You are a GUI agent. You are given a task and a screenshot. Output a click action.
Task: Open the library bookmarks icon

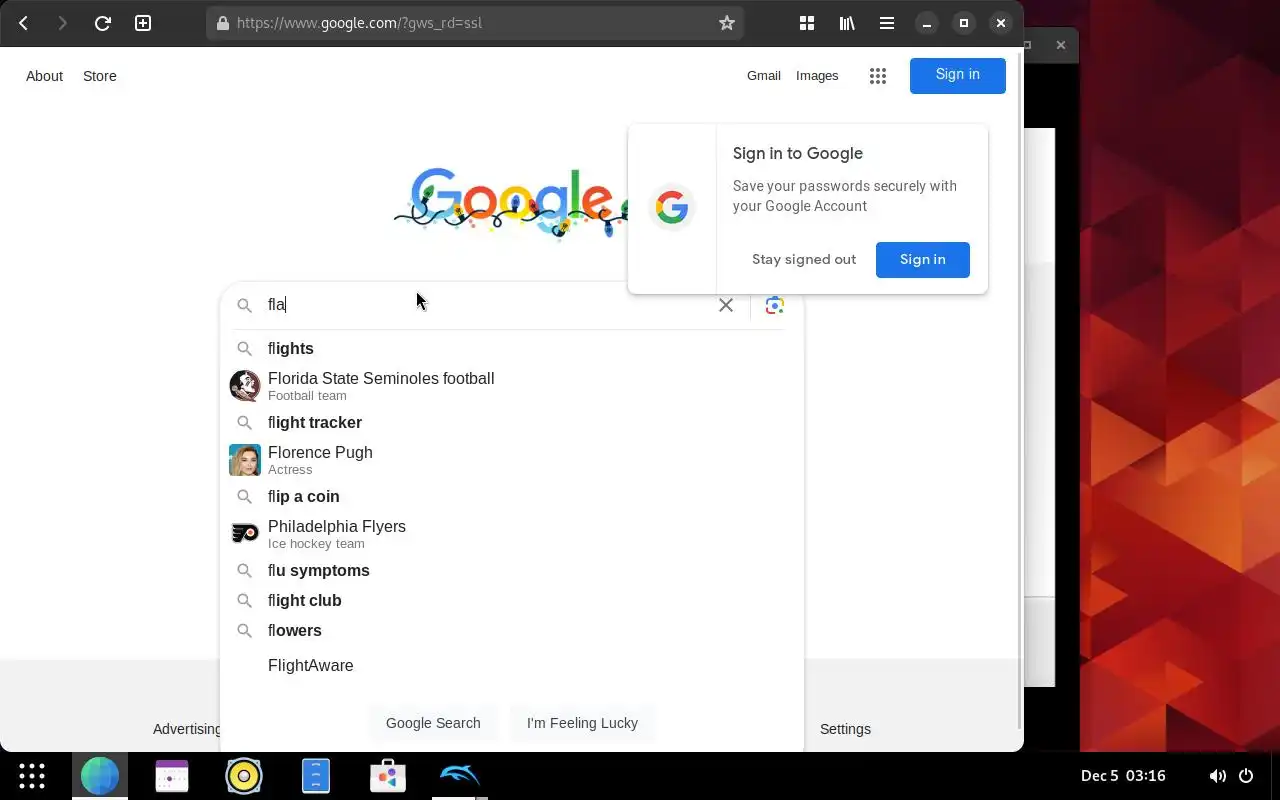click(x=847, y=23)
